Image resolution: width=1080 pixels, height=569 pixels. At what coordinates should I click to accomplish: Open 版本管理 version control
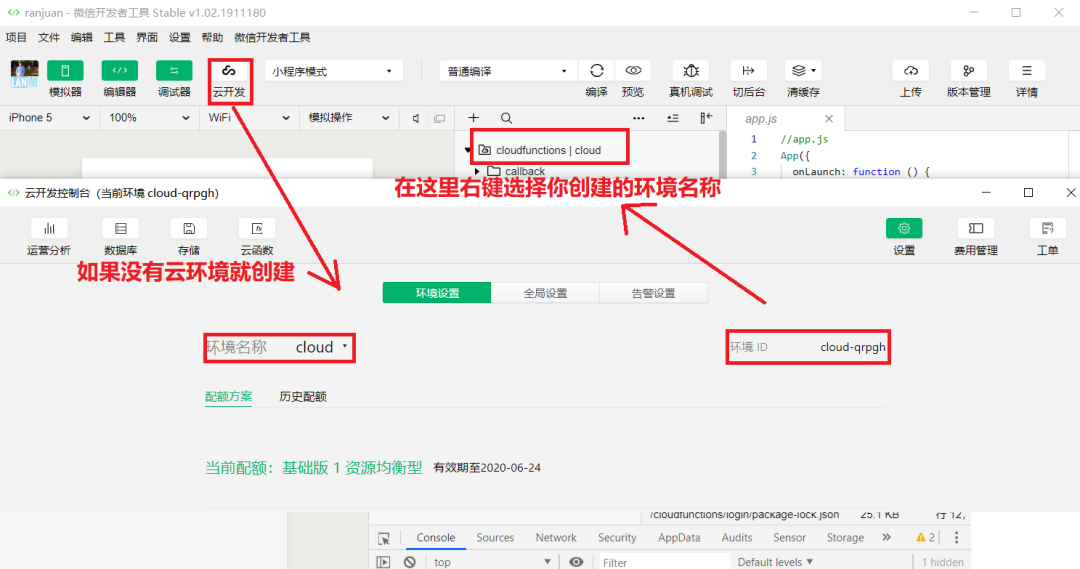[x=968, y=71]
